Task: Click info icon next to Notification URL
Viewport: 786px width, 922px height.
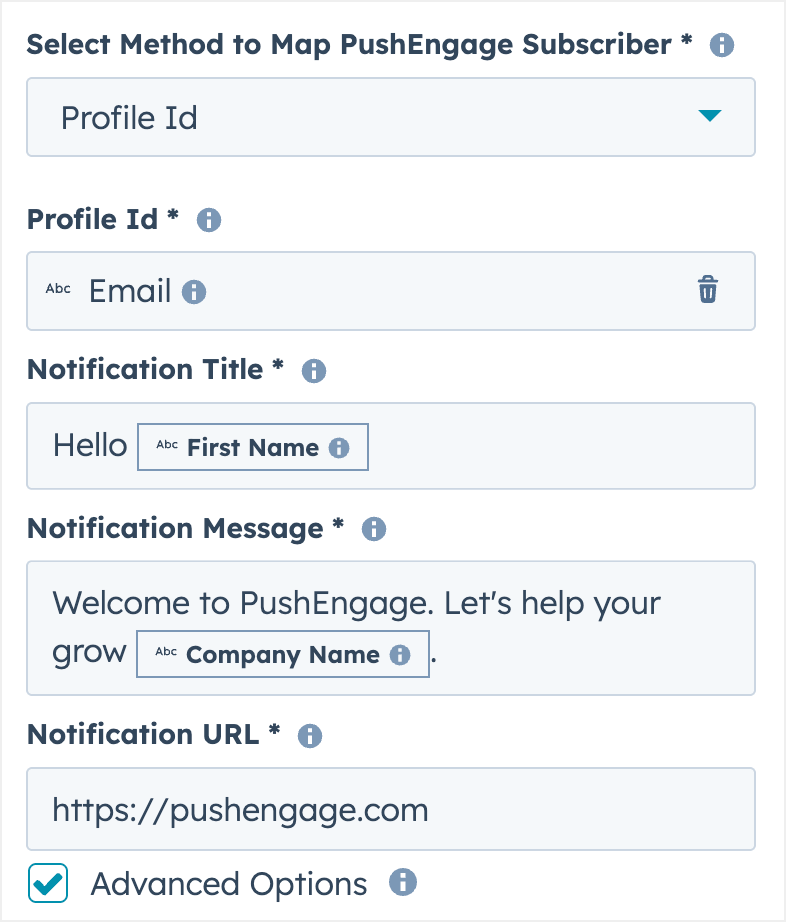Action: click(x=310, y=736)
